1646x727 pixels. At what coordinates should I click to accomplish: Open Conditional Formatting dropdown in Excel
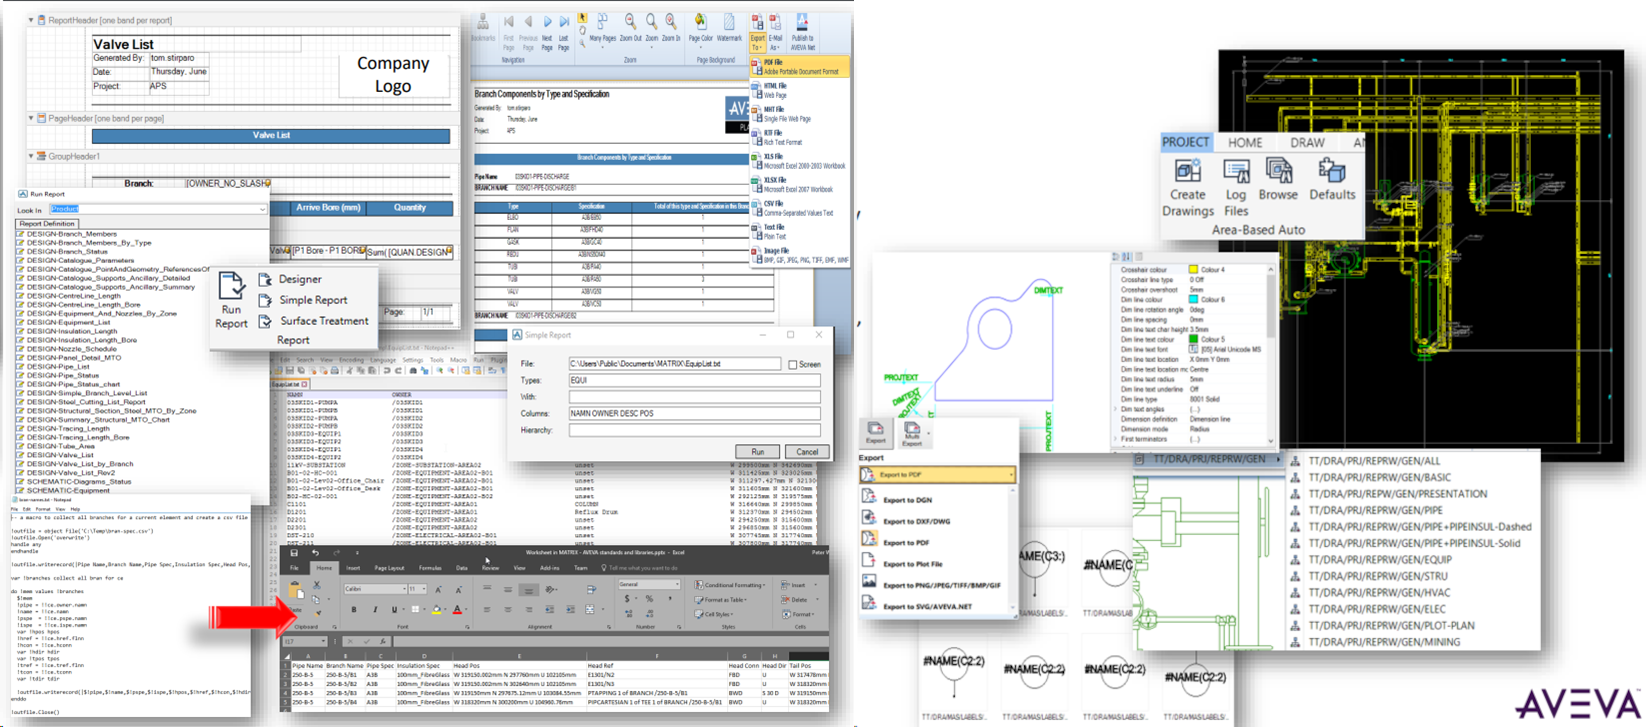click(731, 585)
